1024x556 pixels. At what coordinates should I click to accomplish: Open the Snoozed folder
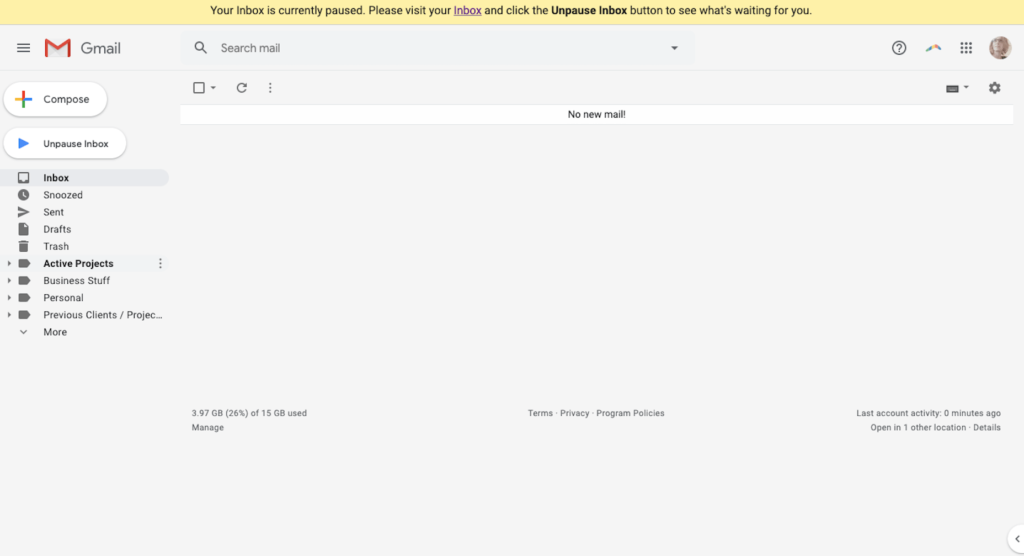[62, 195]
